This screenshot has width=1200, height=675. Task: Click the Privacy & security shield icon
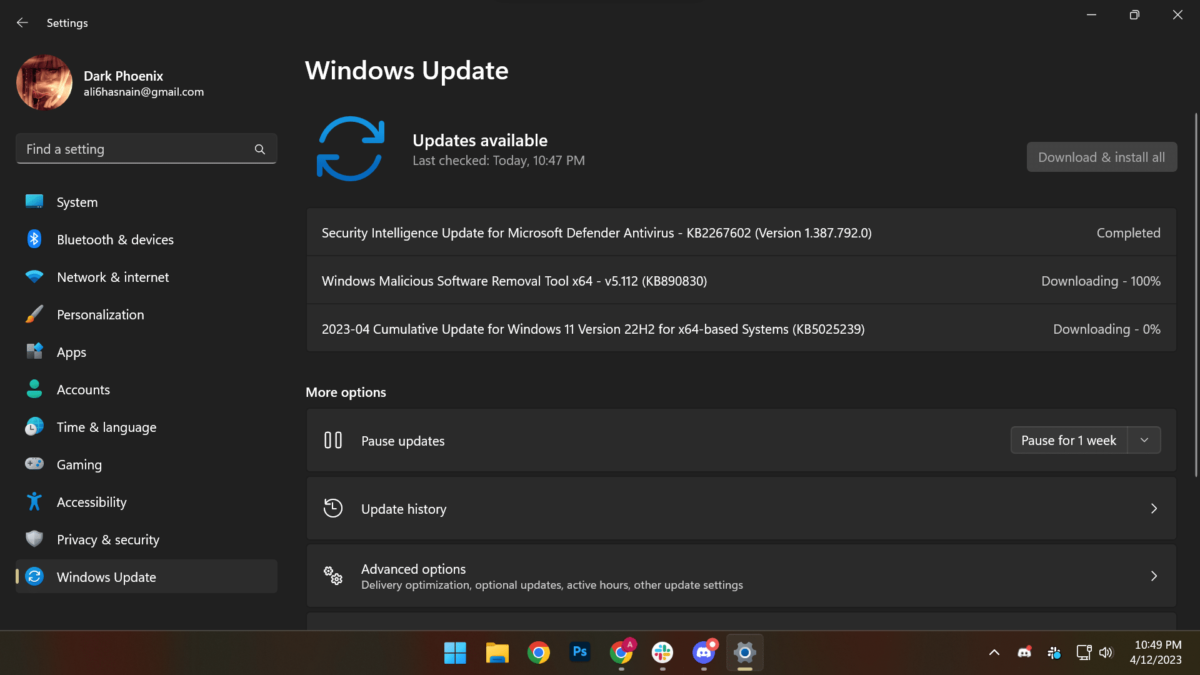35,539
